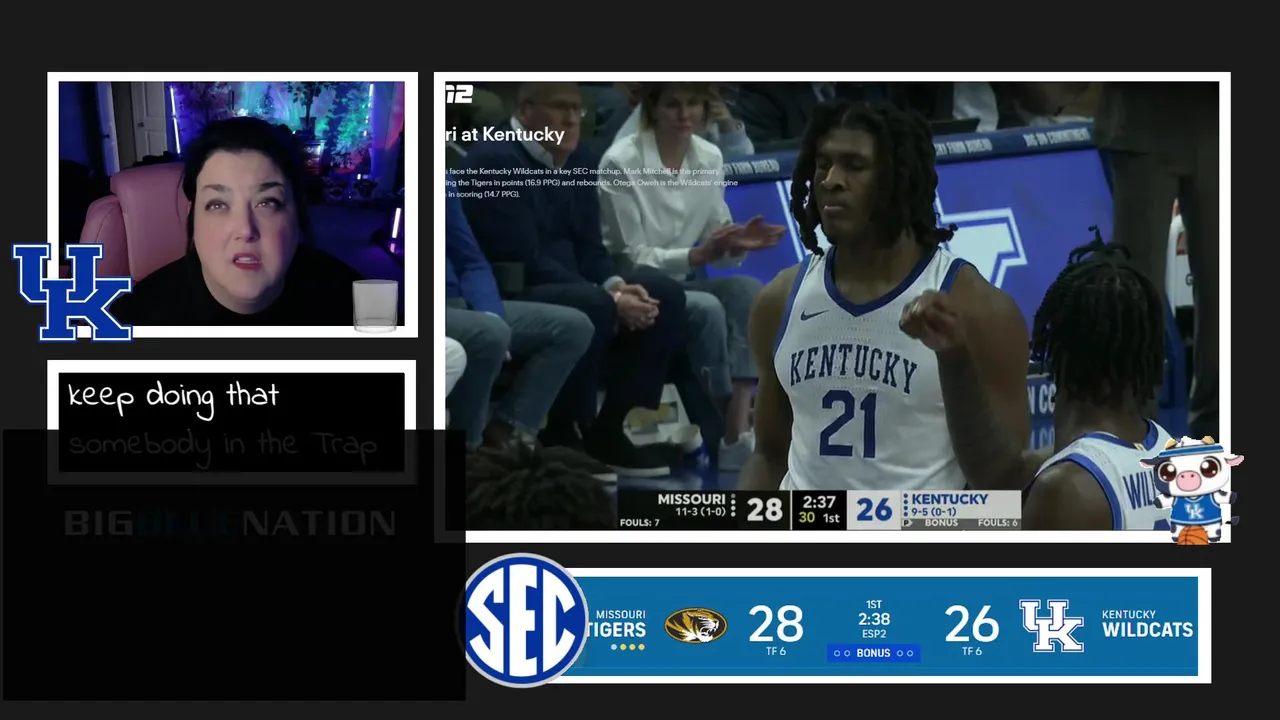Click the faded BIG BLUE NATION banner text
Viewport: 1280px width, 720px height.
(230, 523)
